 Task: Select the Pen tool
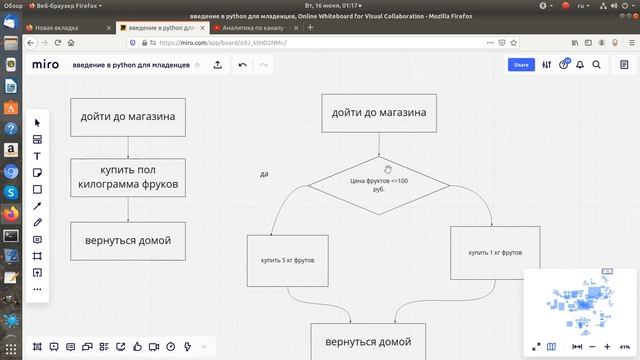37,223
